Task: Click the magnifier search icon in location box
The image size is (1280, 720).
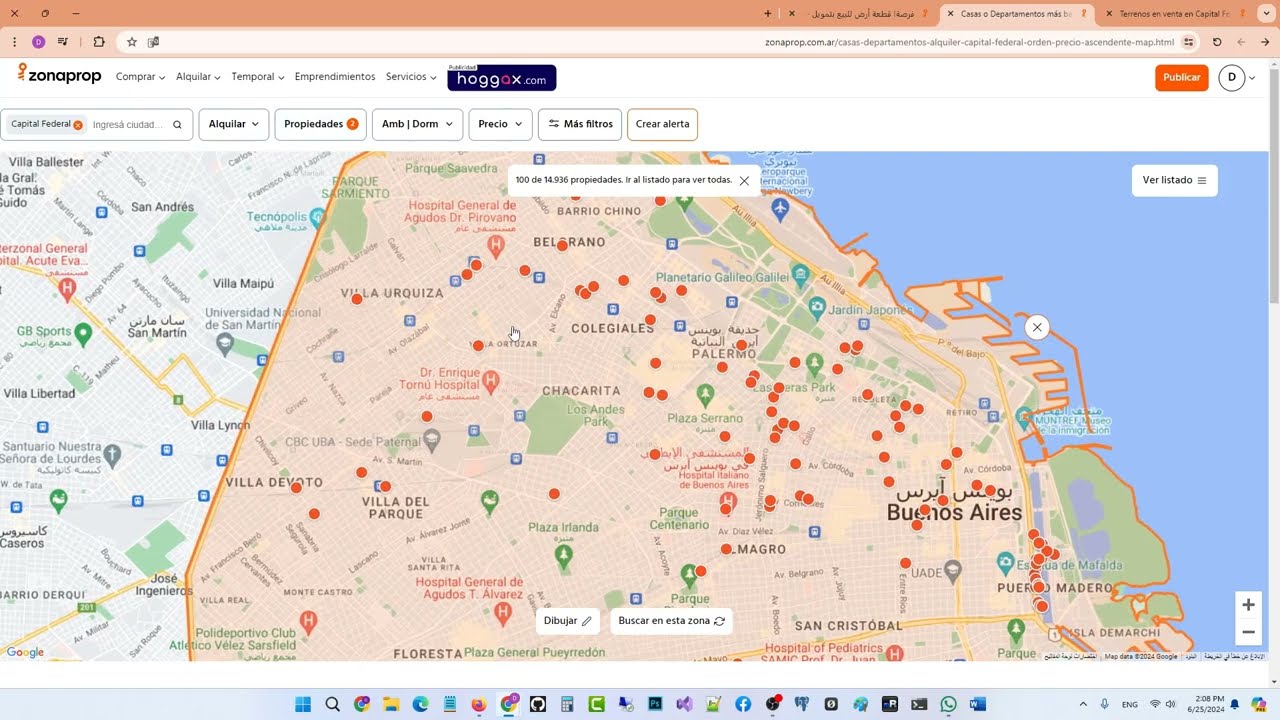Action: [x=177, y=125]
